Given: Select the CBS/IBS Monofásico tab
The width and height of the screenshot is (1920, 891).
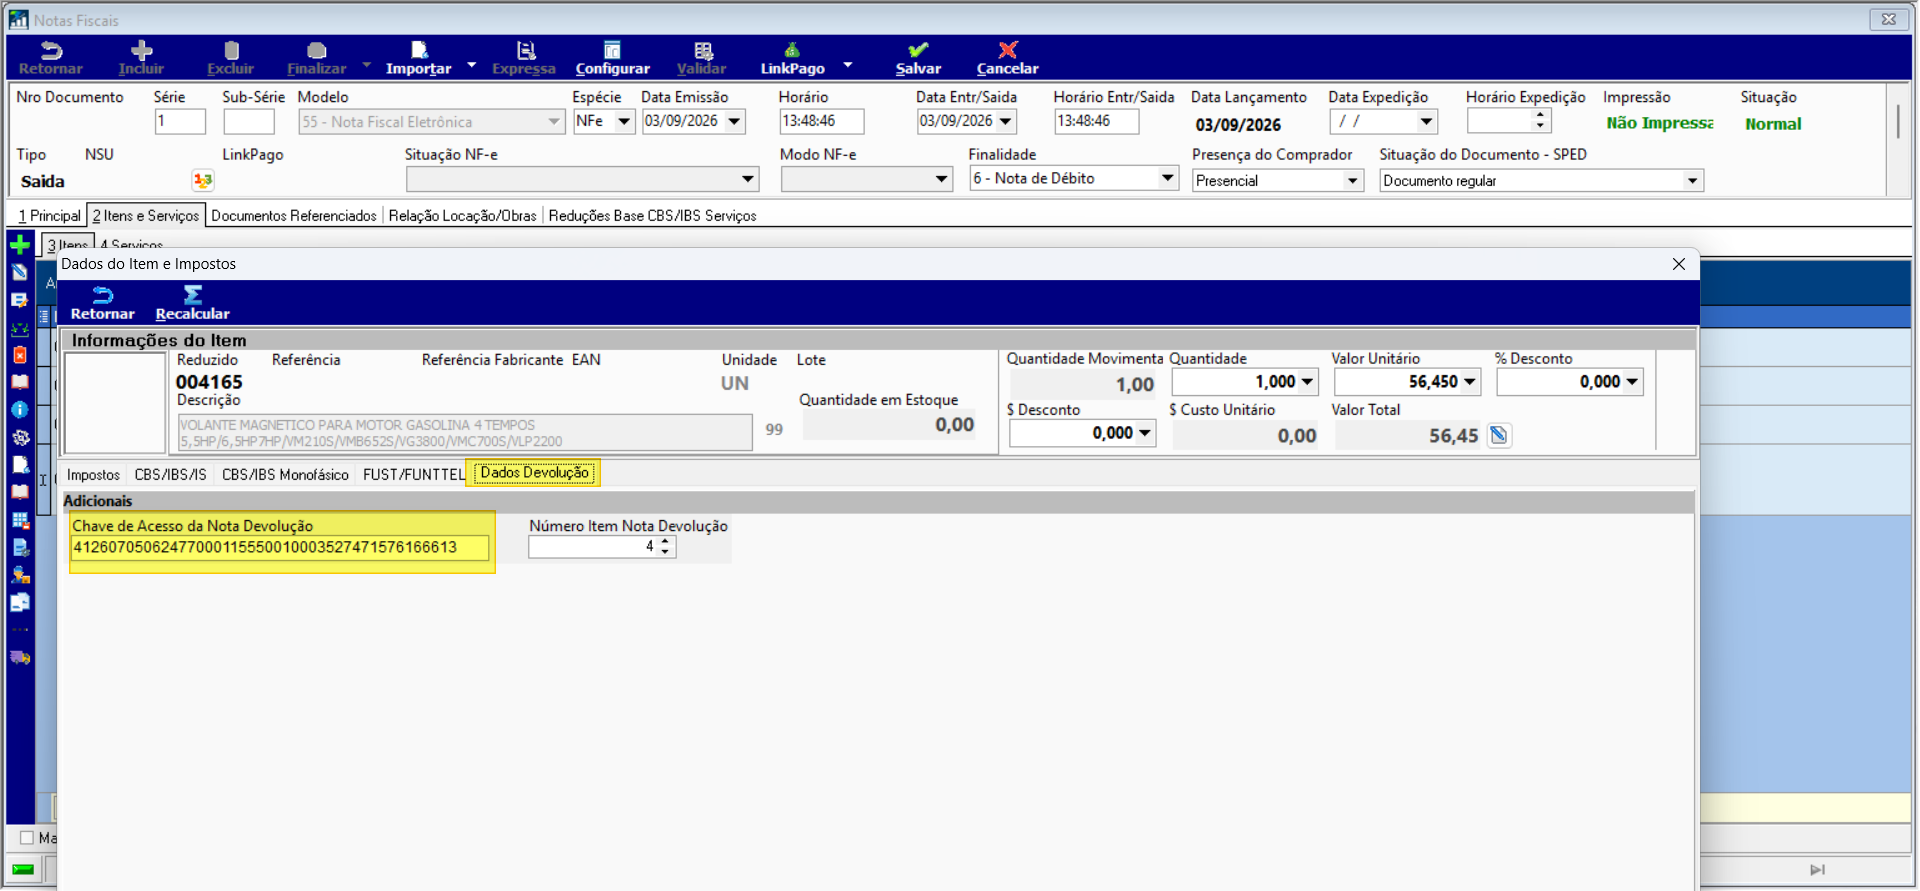Looking at the screenshot, I should click(285, 474).
